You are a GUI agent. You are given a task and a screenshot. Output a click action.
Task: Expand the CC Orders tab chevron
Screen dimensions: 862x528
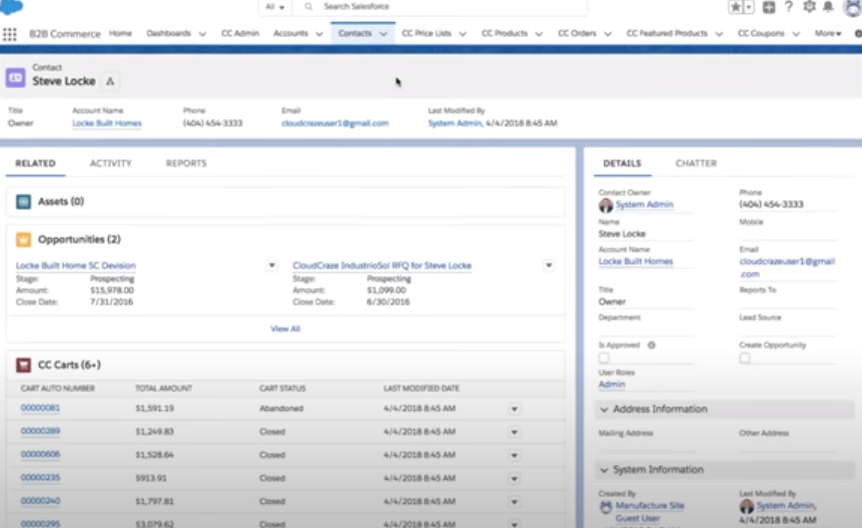pos(607,34)
